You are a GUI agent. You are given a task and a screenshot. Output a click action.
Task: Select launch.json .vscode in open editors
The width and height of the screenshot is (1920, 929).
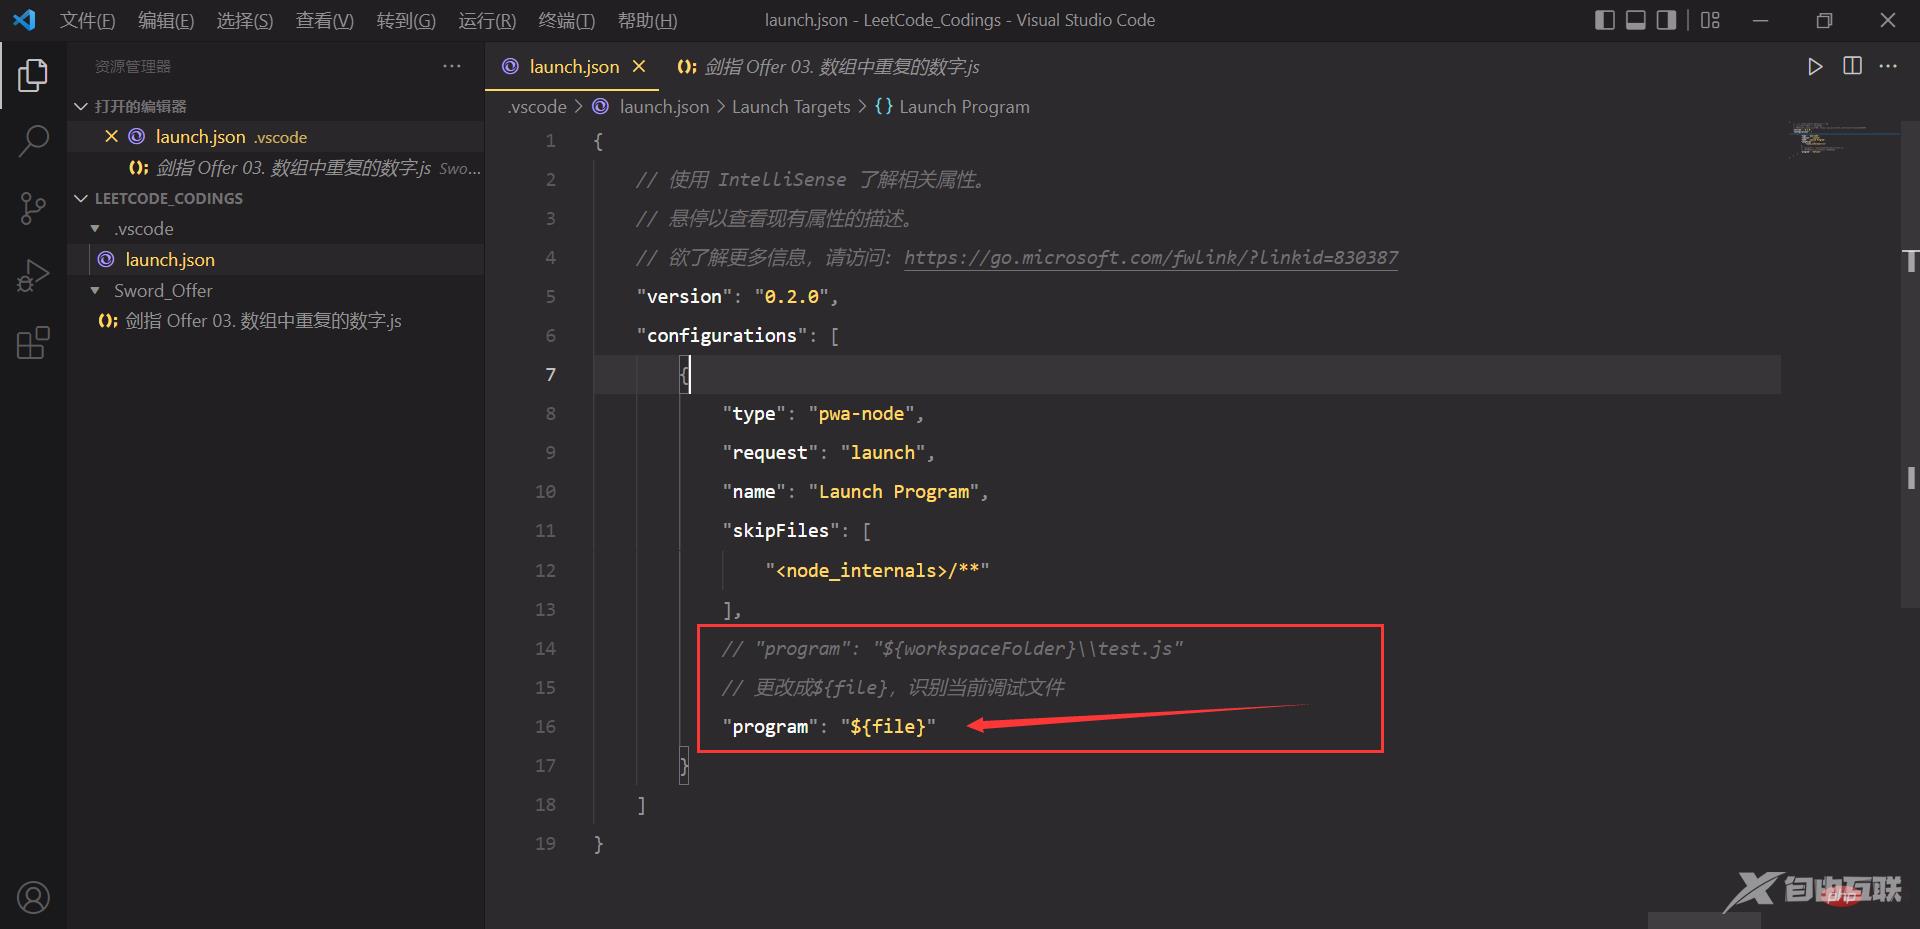click(x=276, y=136)
